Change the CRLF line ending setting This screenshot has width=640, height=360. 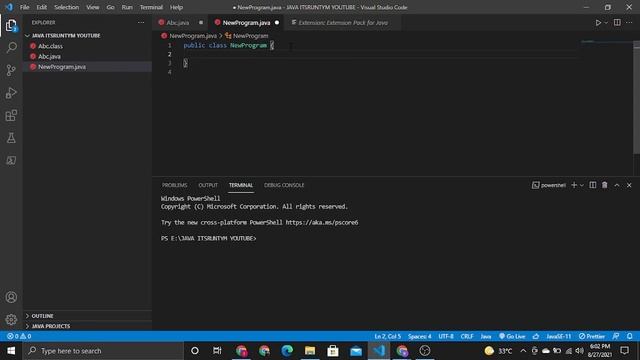[x=467, y=336]
